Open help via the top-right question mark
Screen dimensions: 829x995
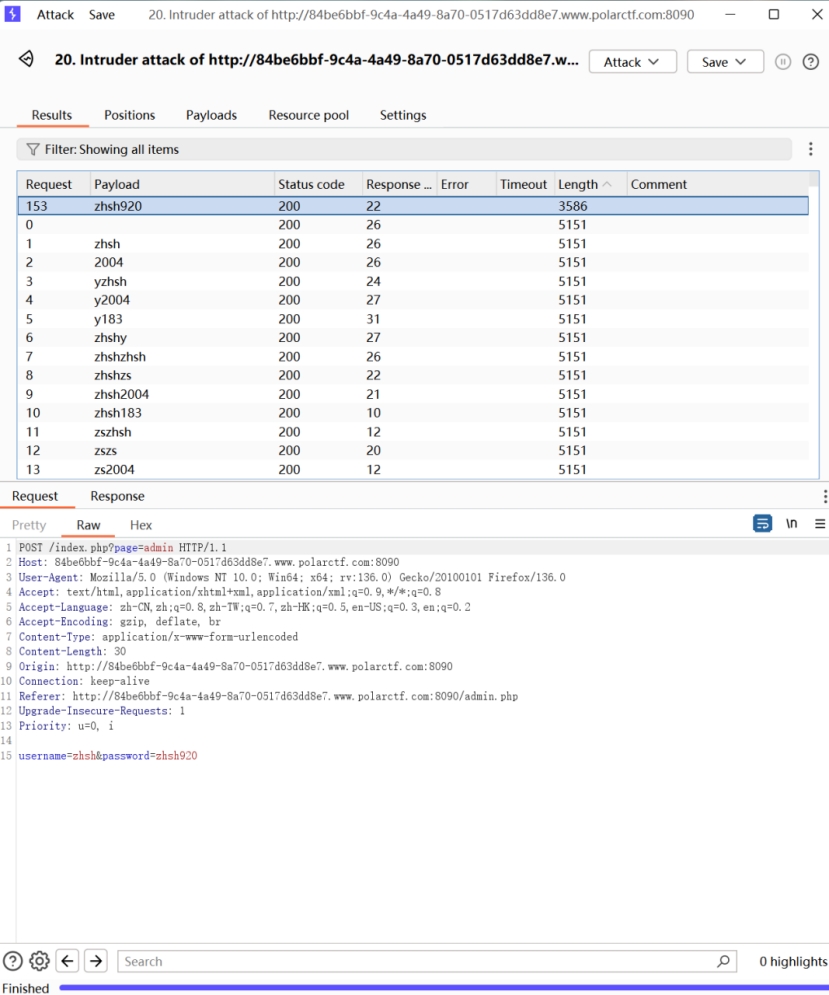pyautogui.click(x=811, y=62)
